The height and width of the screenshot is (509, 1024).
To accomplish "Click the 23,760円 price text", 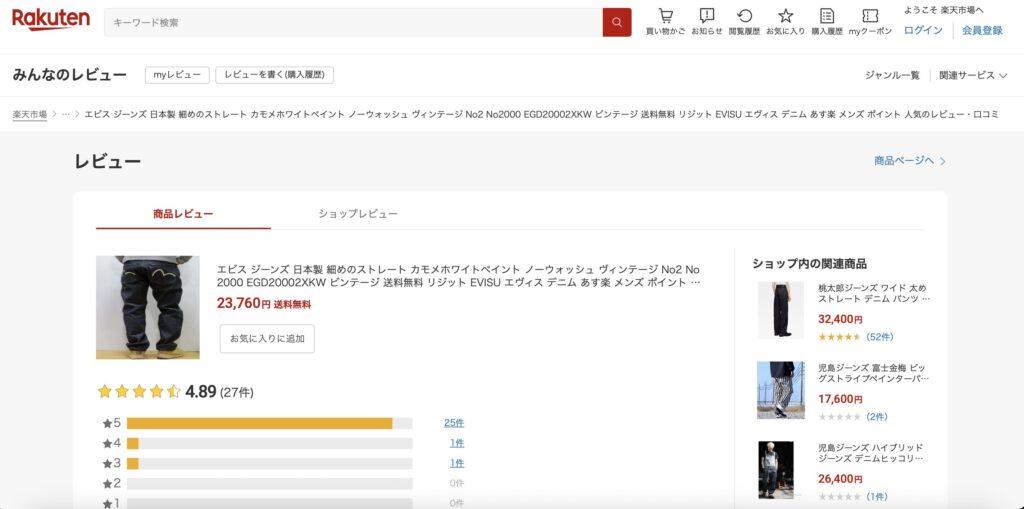I will pos(243,303).
